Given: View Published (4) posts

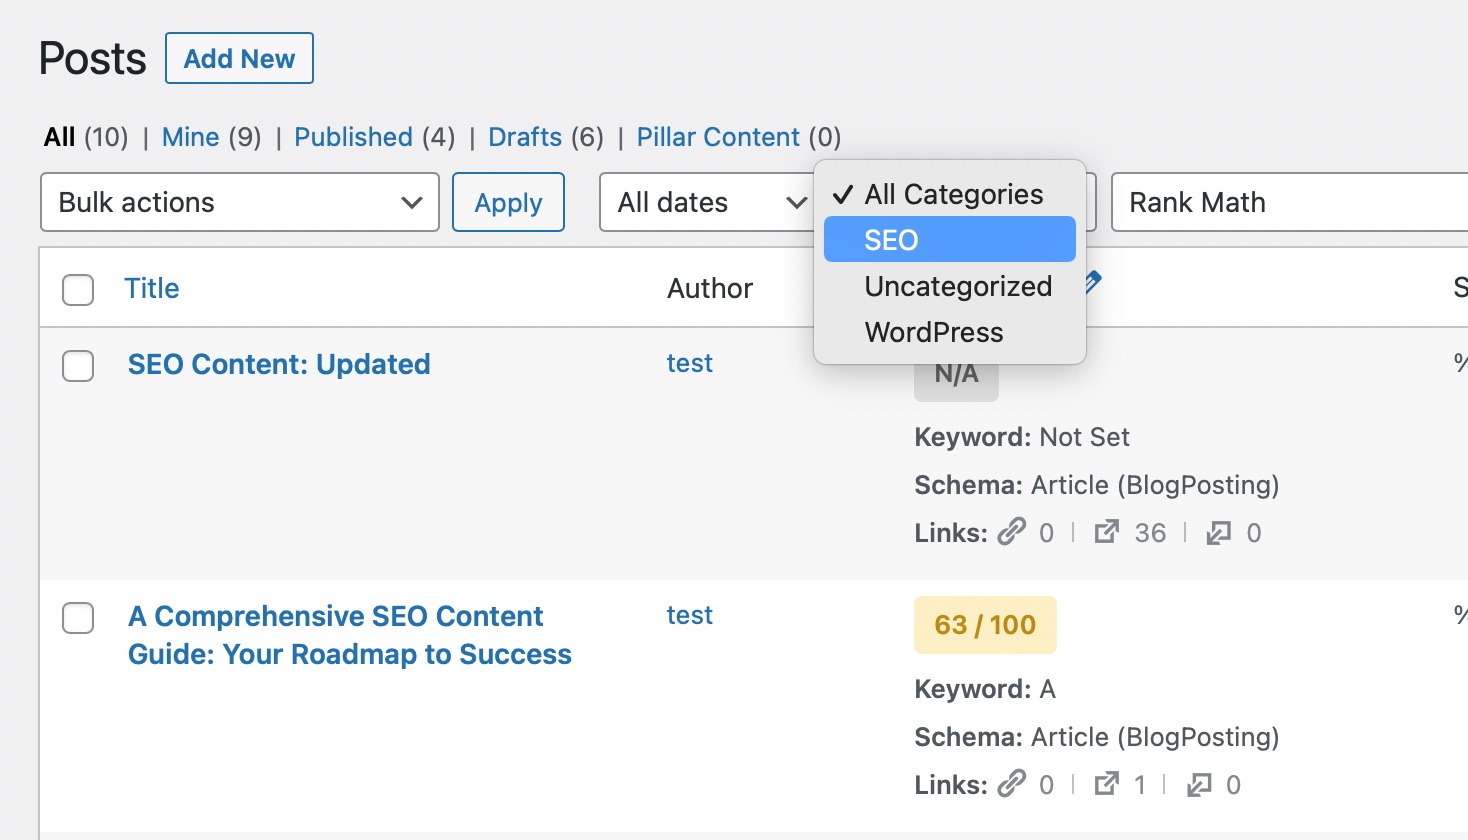Looking at the screenshot, I should tap(374, 137).
